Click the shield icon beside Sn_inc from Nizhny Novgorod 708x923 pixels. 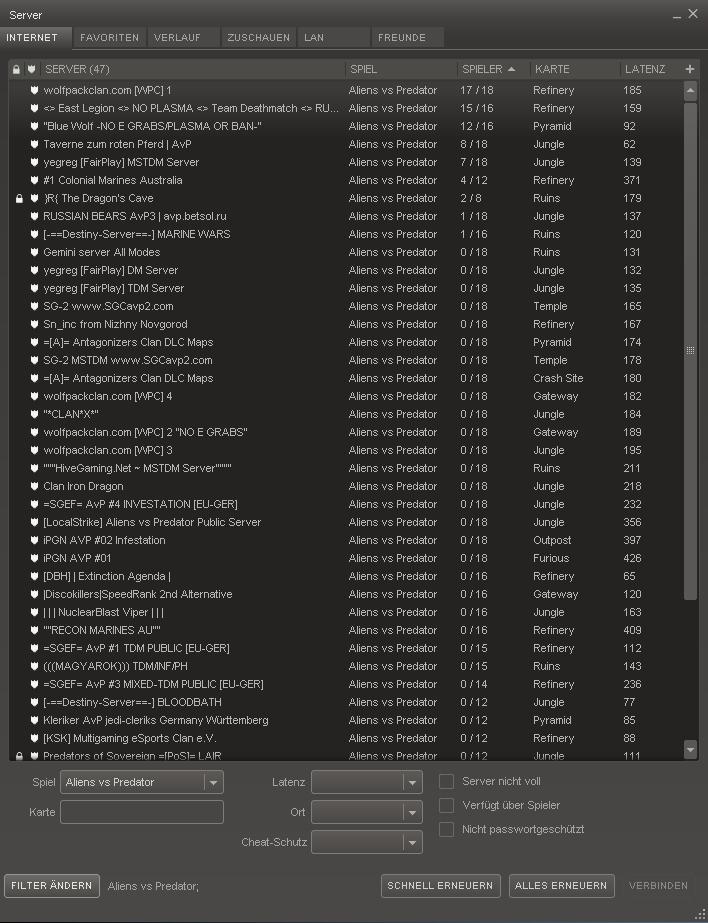(34, 324)
